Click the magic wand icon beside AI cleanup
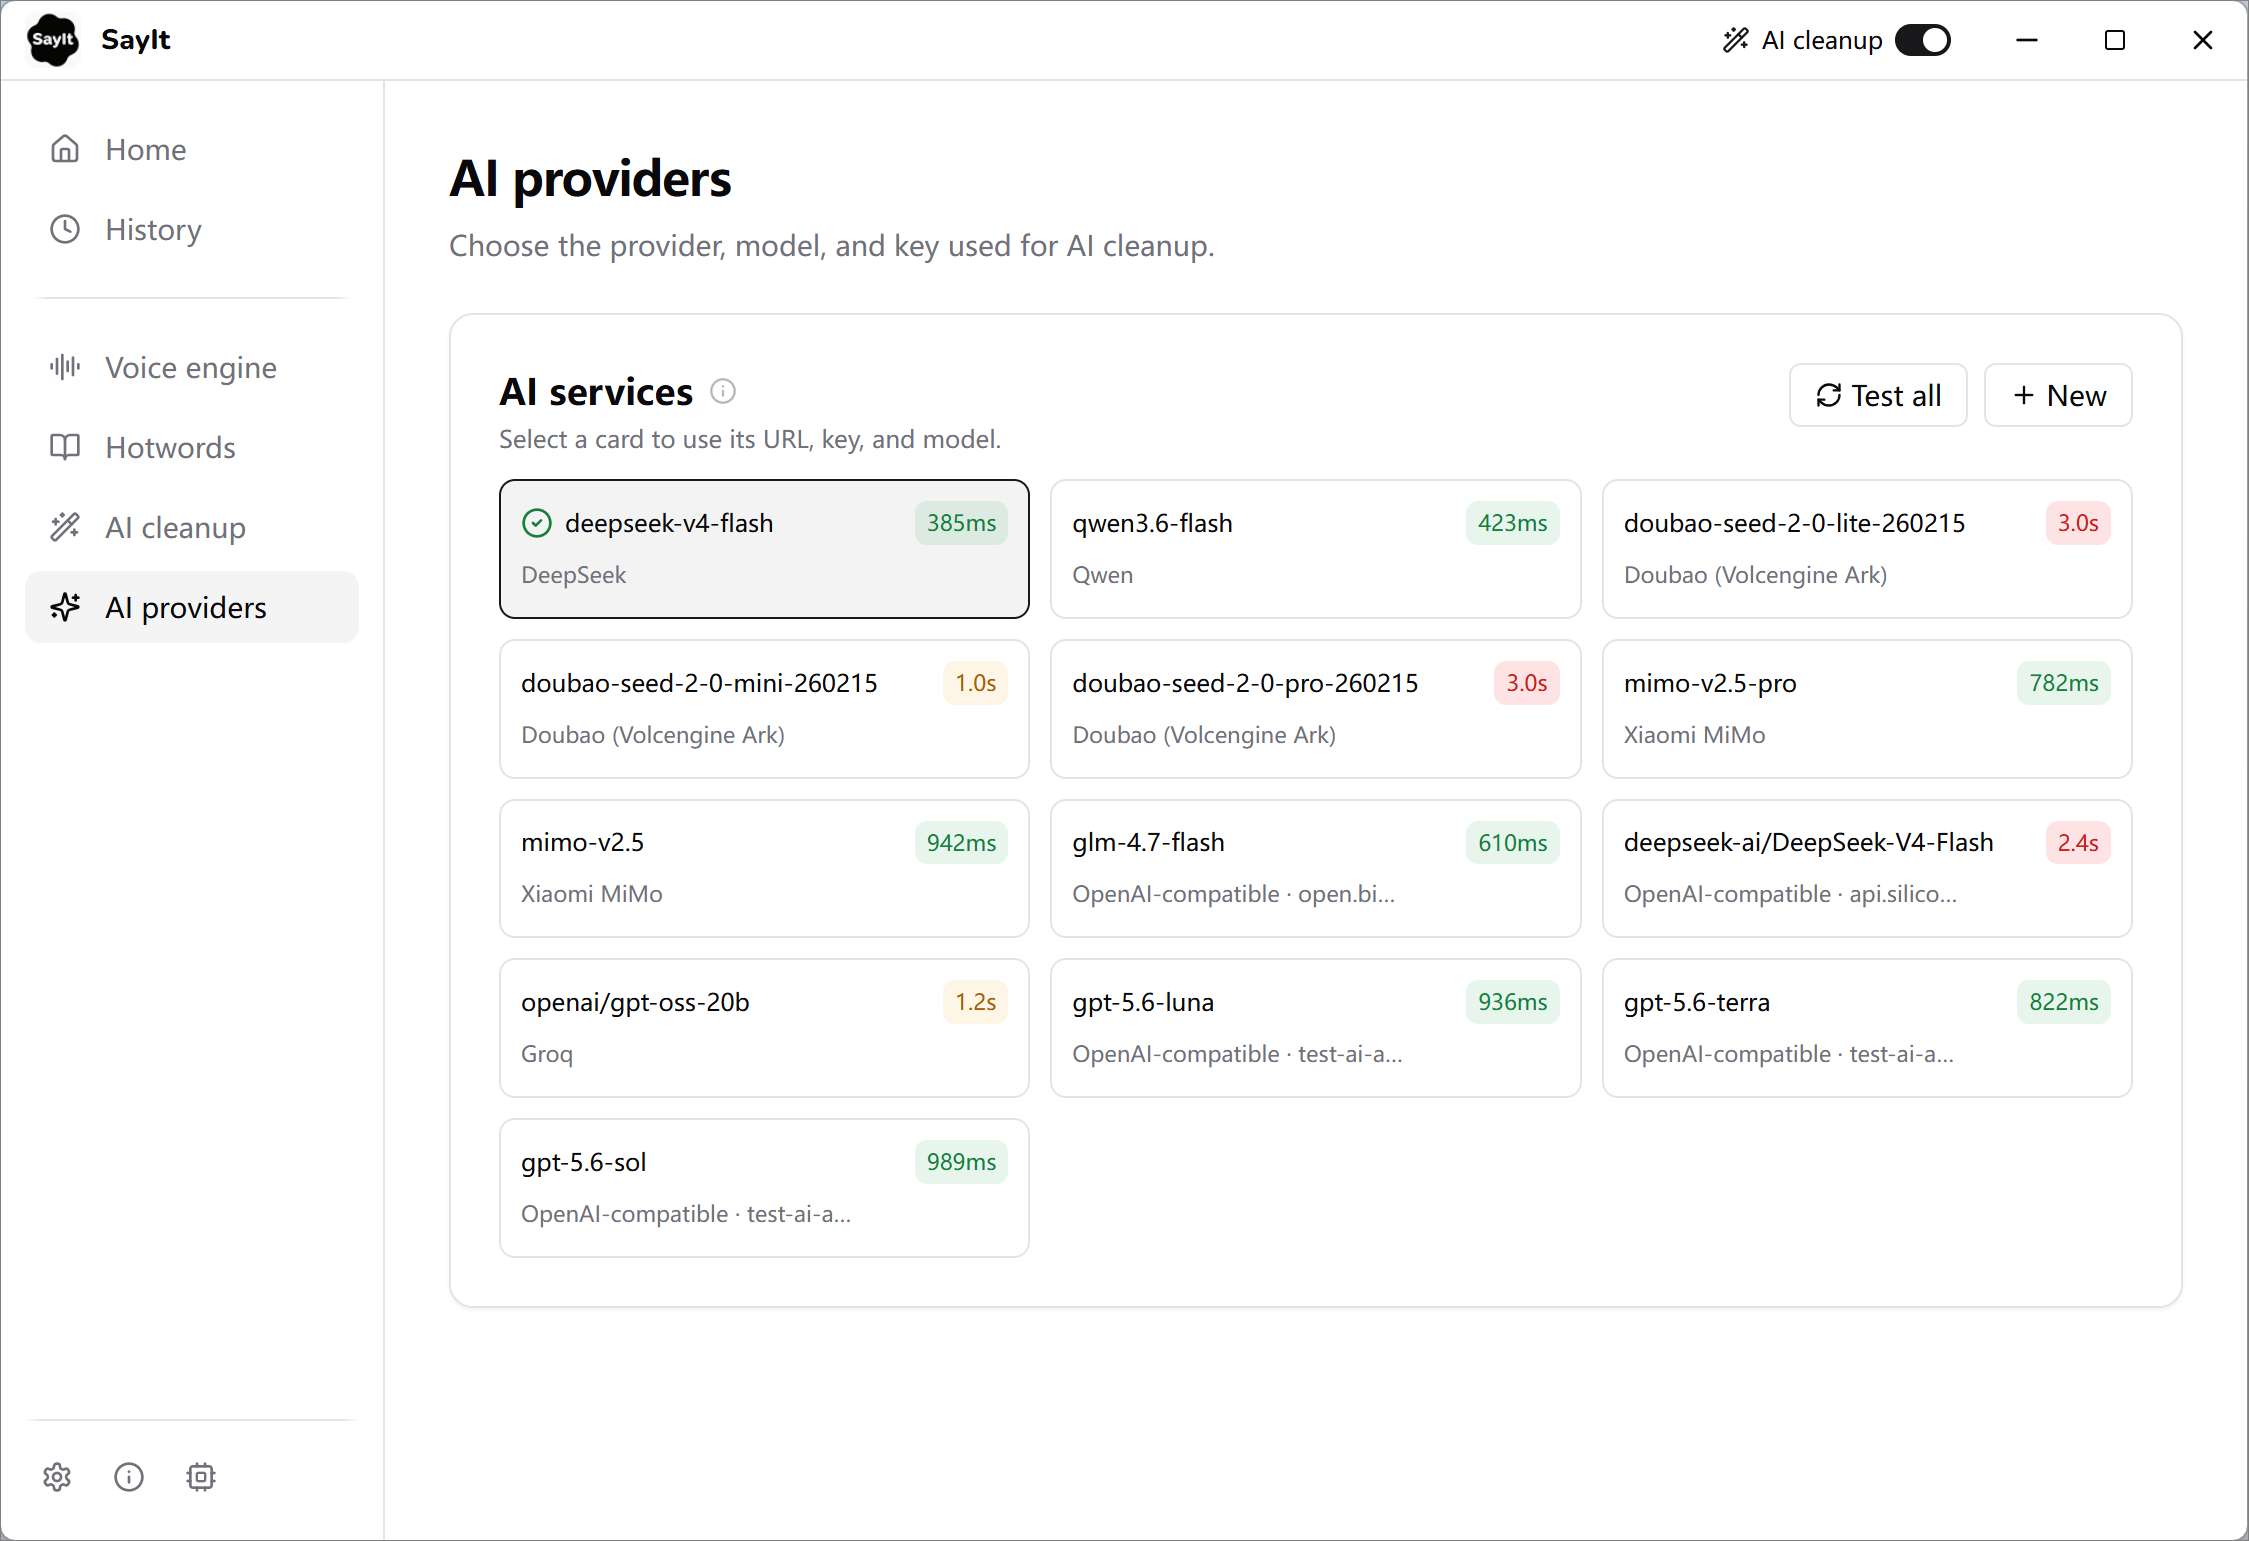The width and height of the screenshot is (2249, 1541). click(1736, 40)
